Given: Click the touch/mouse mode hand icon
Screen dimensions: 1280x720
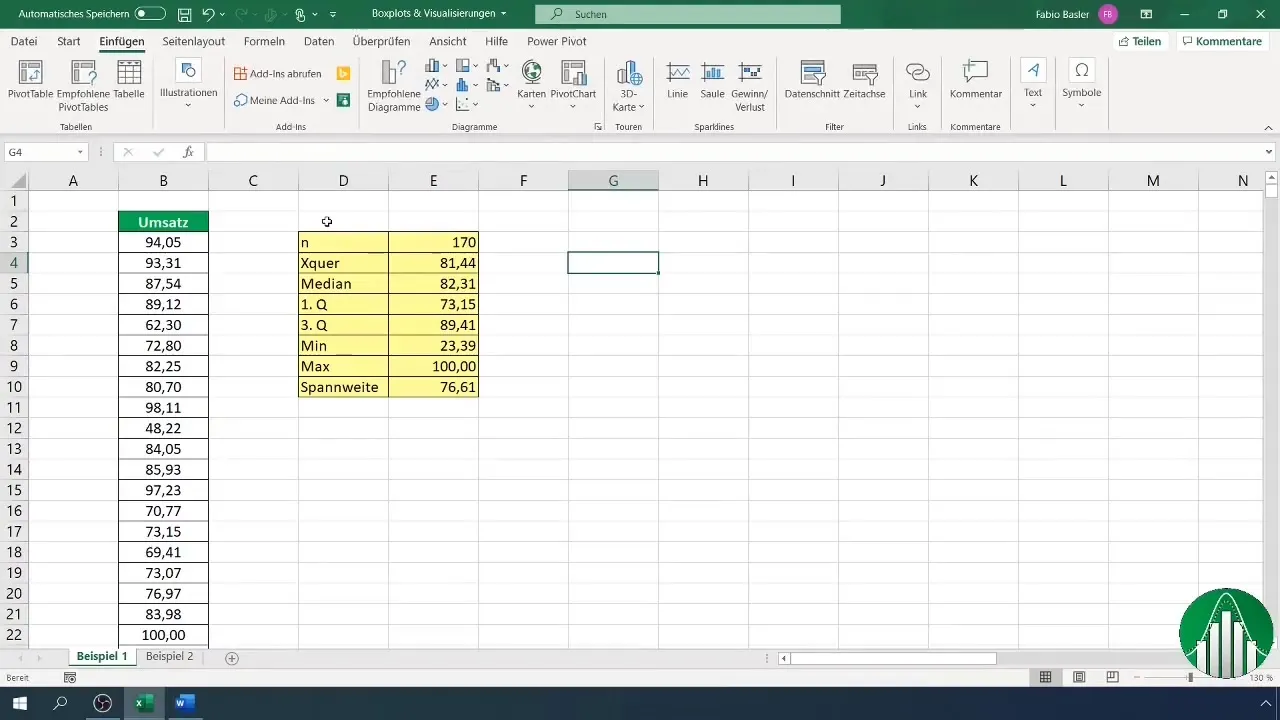Looking at the screenshot, I should (300, 14).
